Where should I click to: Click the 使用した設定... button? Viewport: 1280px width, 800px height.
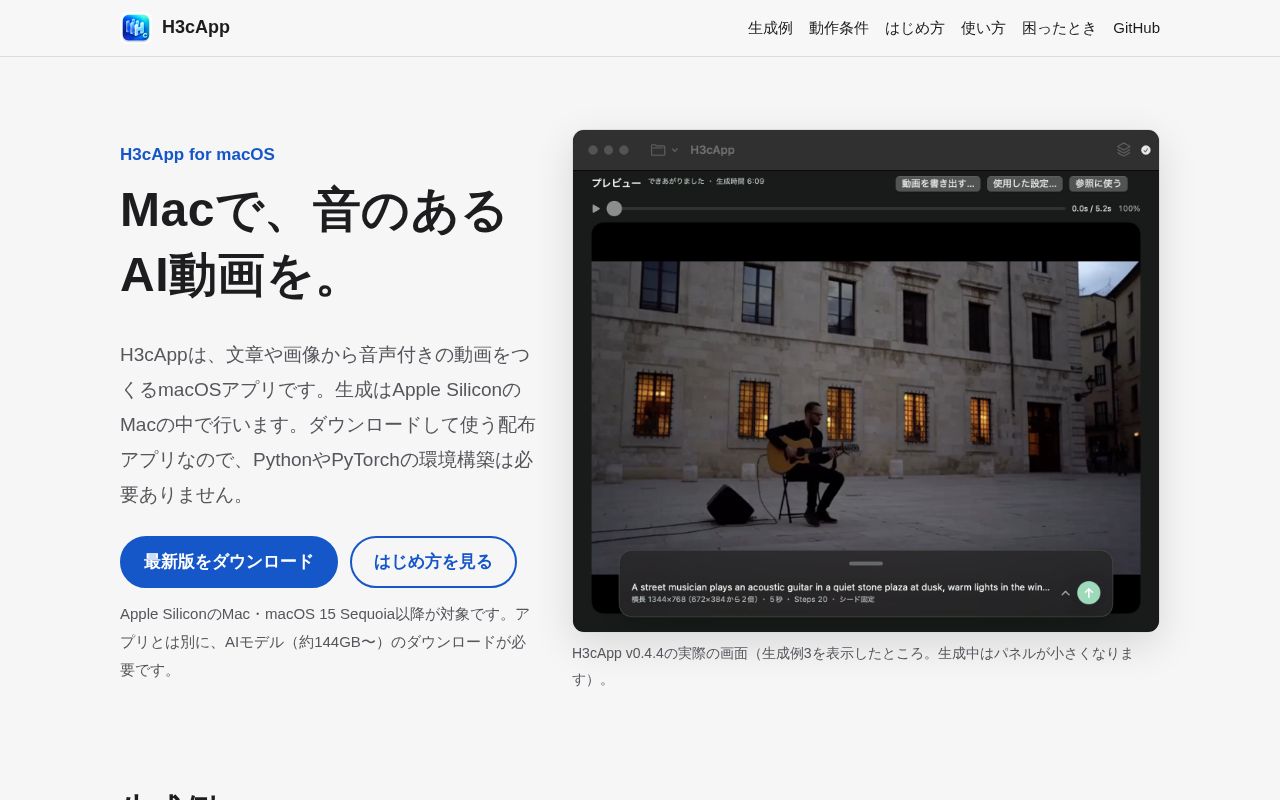tap(1025, 184)
